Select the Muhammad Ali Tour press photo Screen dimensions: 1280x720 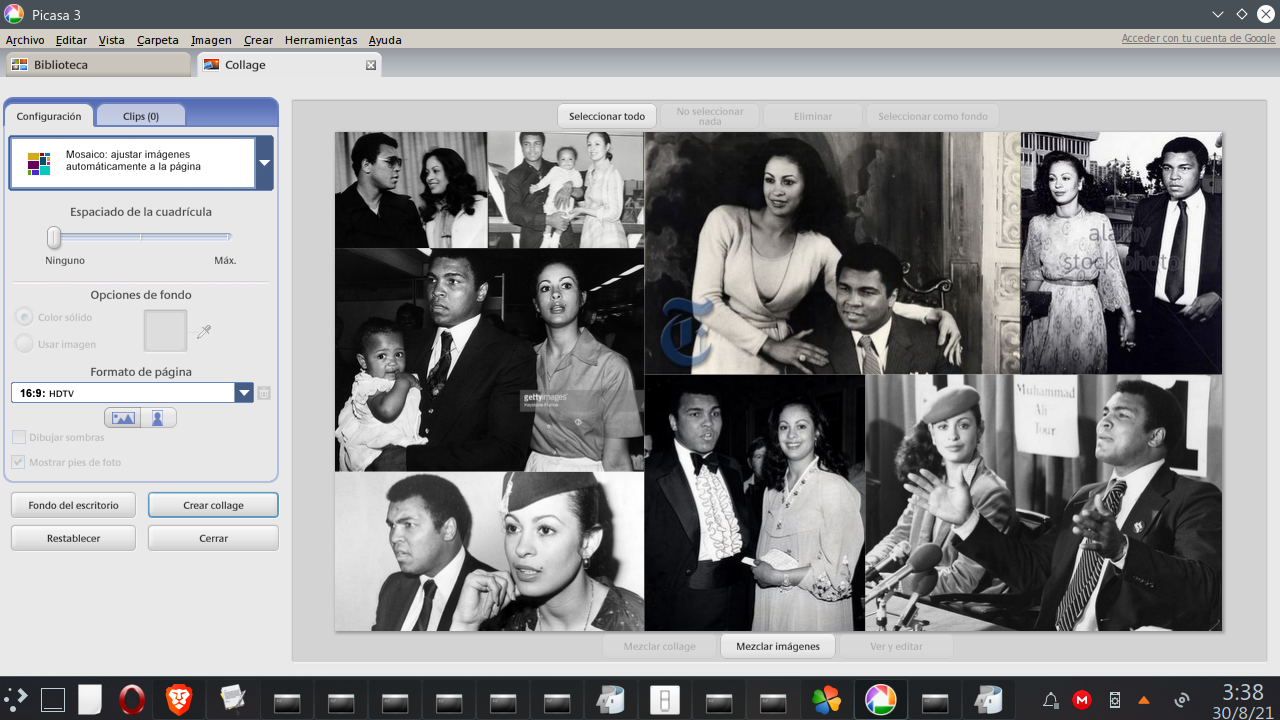click(x=1043, y=503)
